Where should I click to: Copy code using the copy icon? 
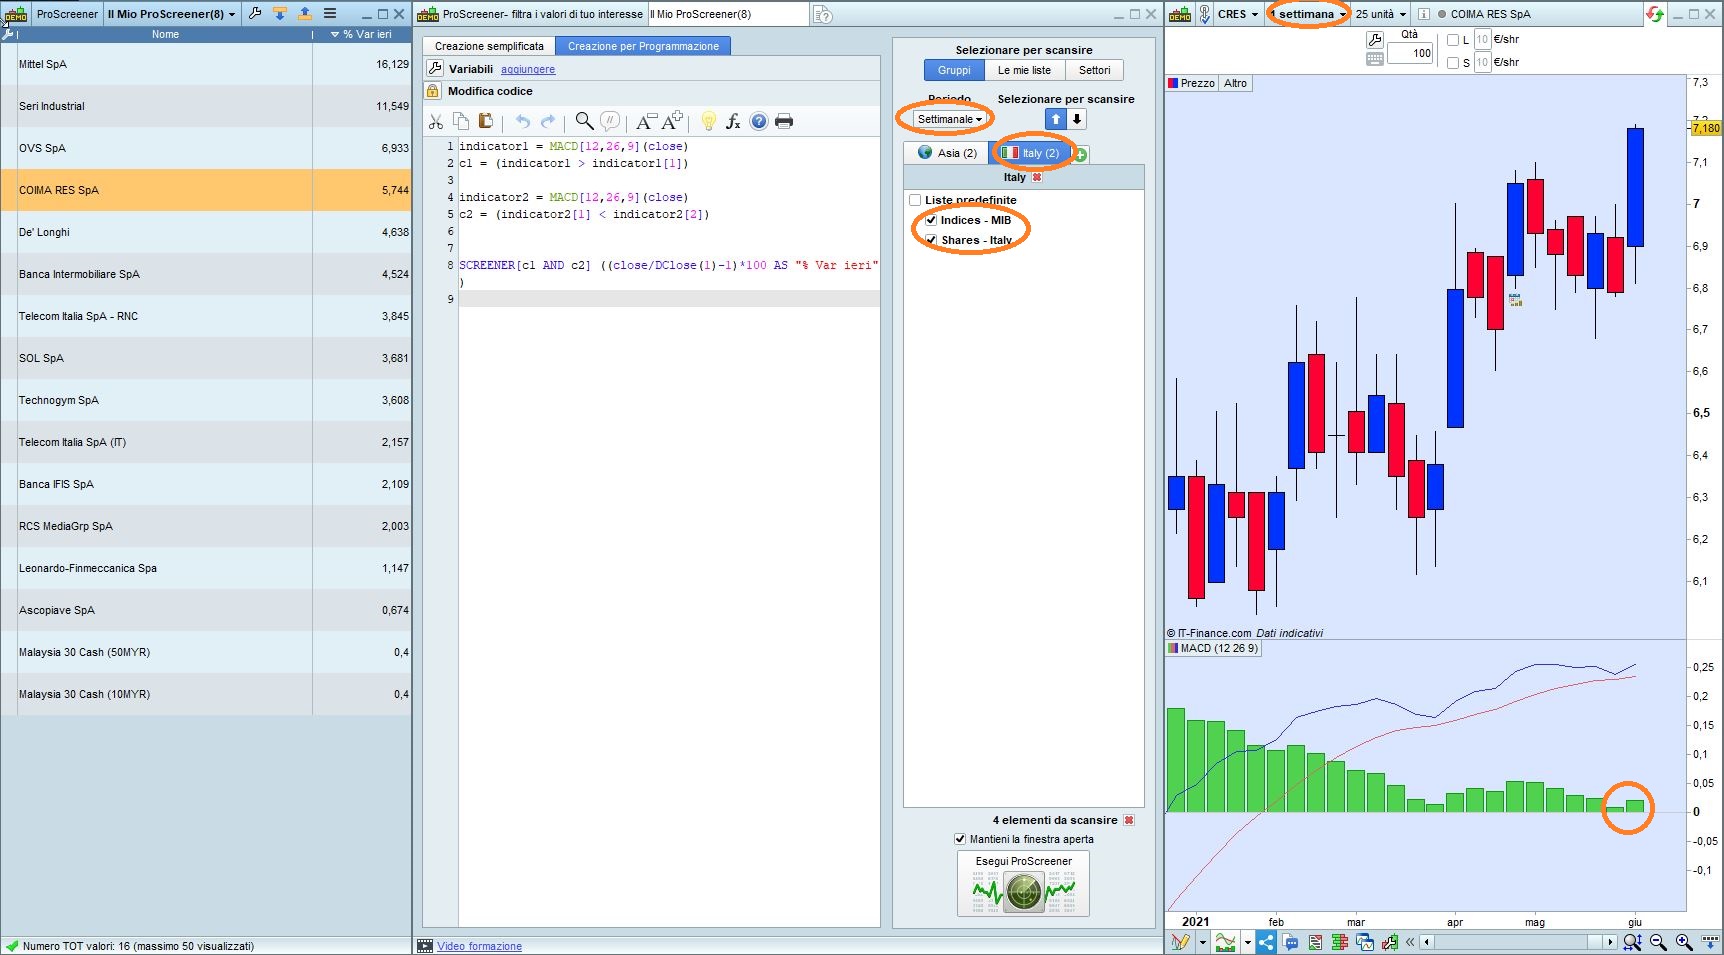click(461, 121)
